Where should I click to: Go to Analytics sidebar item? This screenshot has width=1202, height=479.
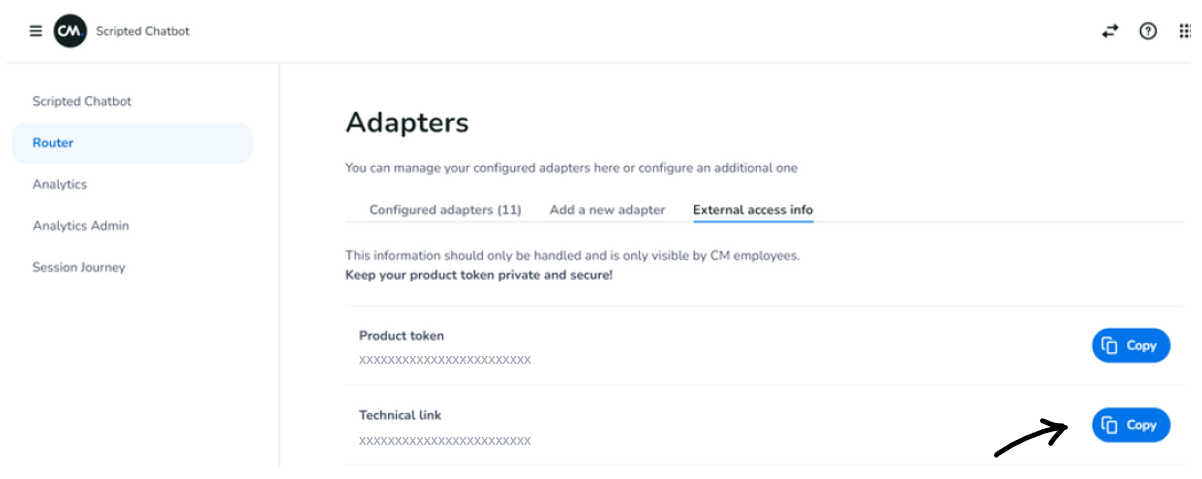60,184
